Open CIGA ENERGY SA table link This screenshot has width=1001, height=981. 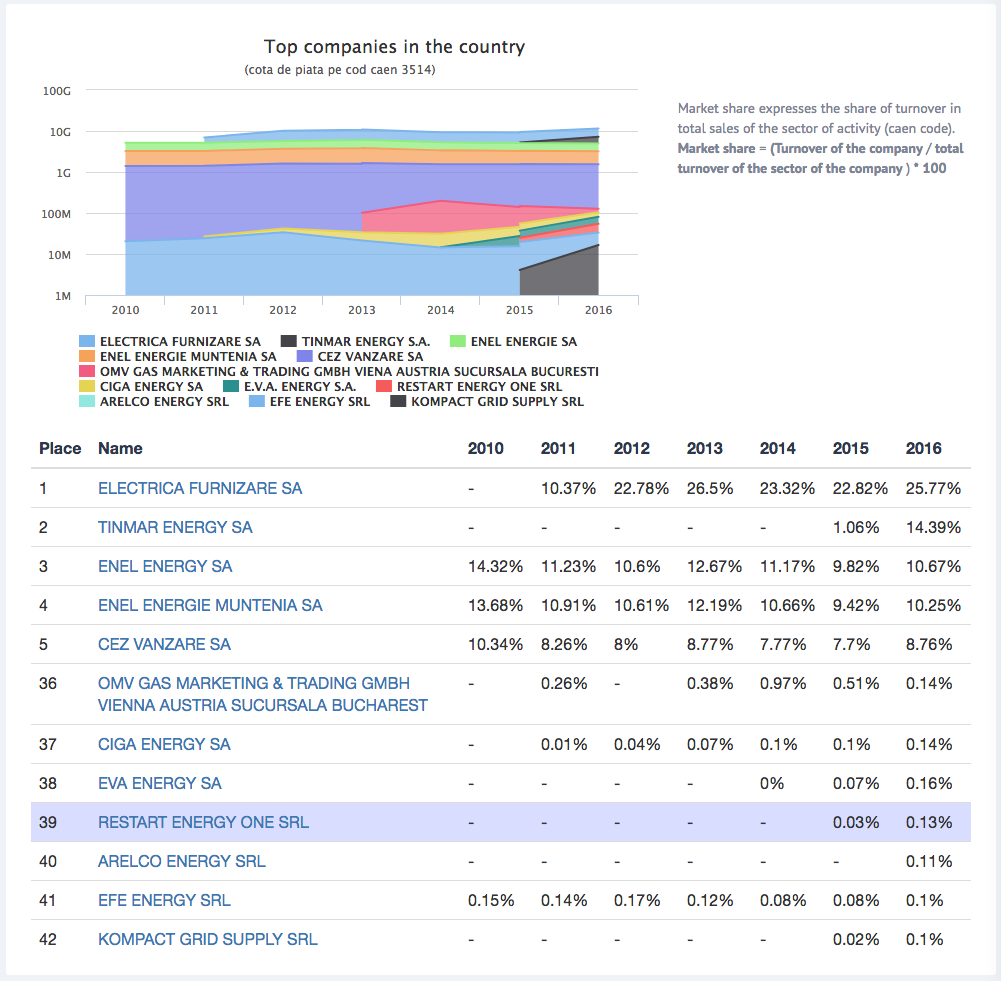pyautogui.click(x=164, y=744)
